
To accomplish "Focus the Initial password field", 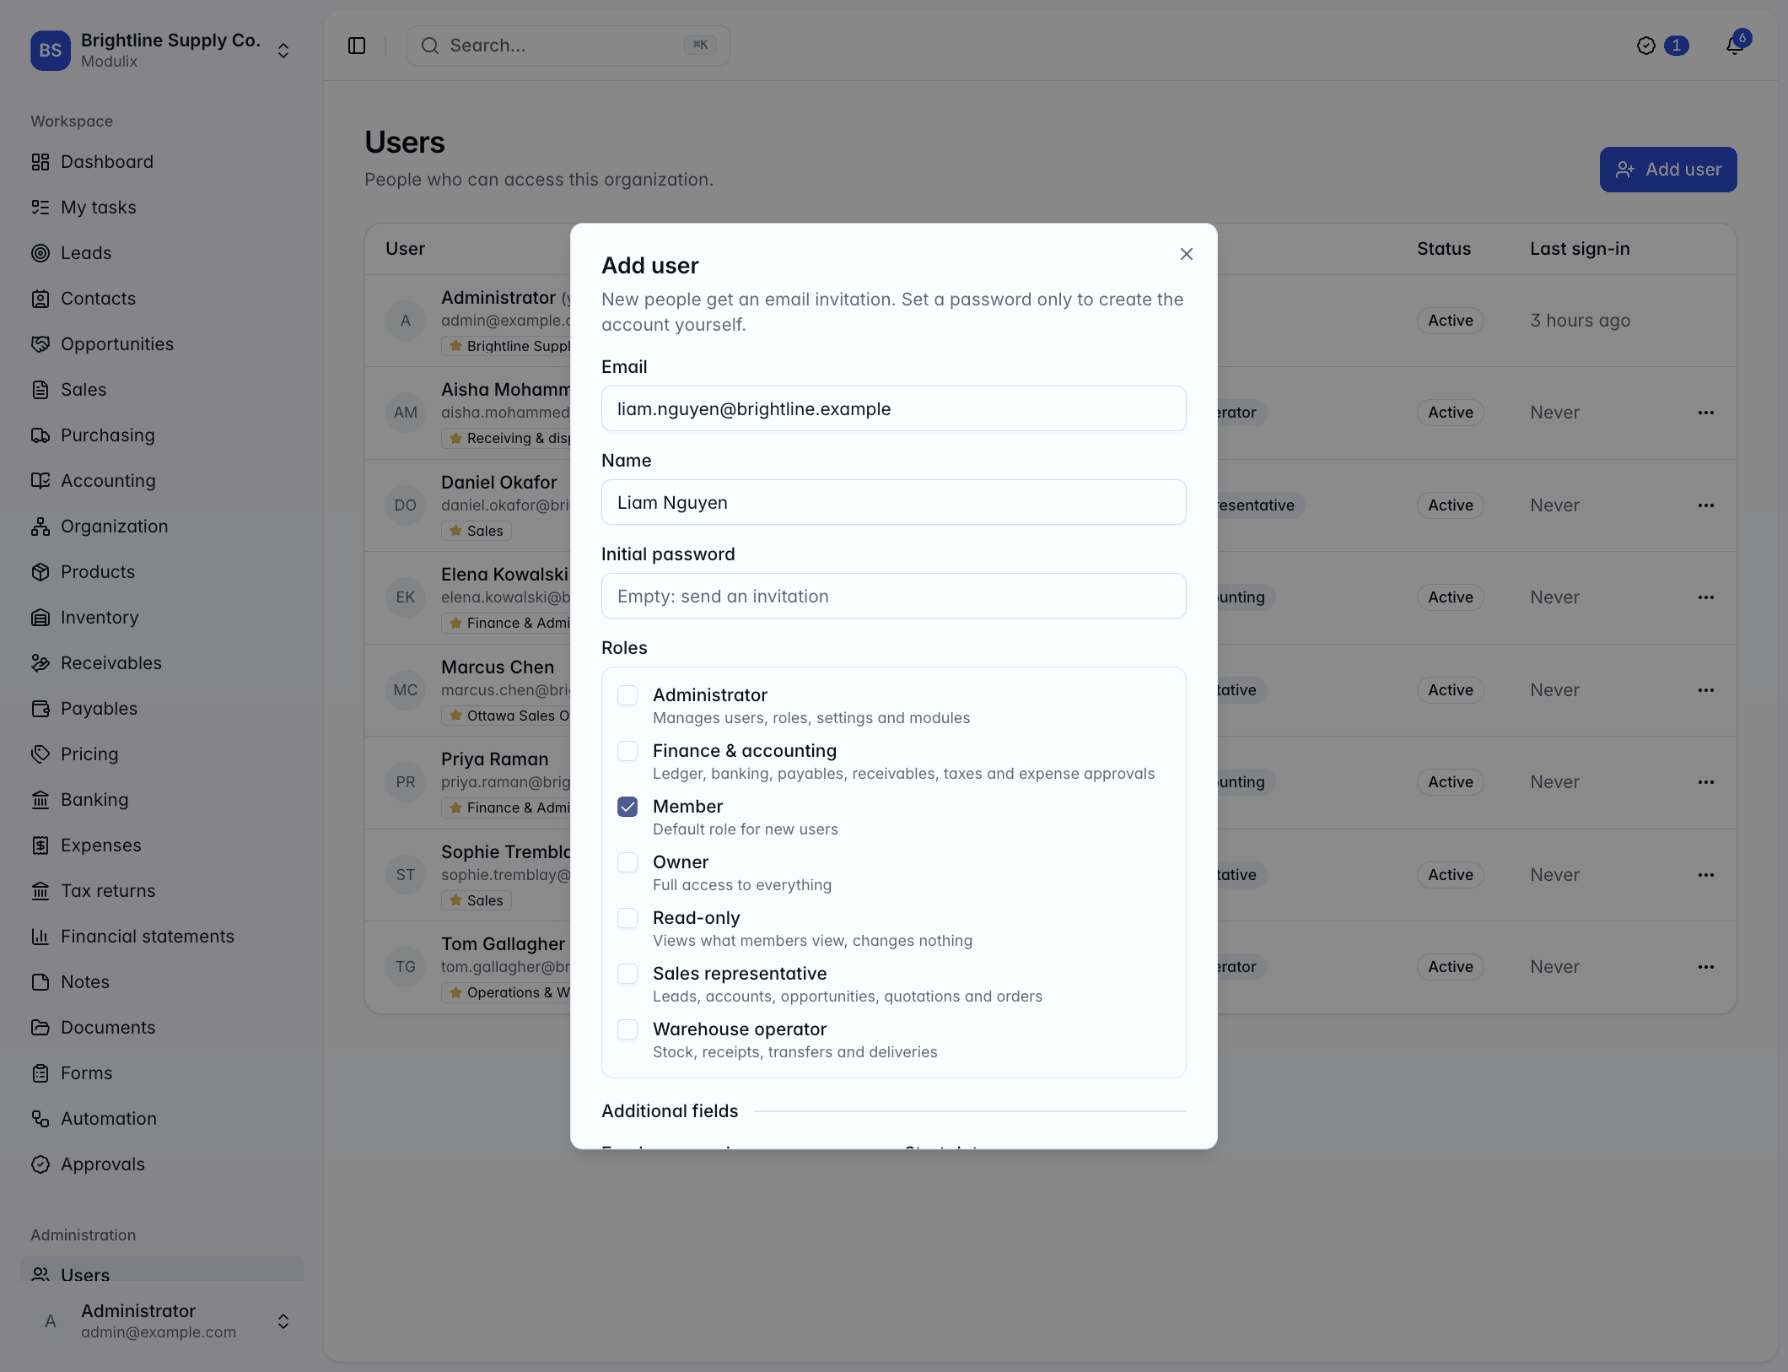I will tap(893, 596).
